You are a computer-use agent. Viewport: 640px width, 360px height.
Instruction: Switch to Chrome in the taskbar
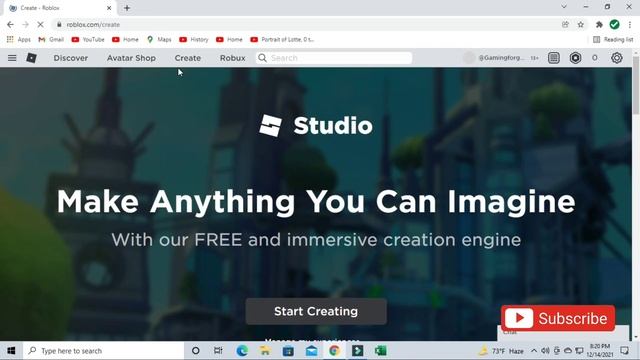[335, 351]
